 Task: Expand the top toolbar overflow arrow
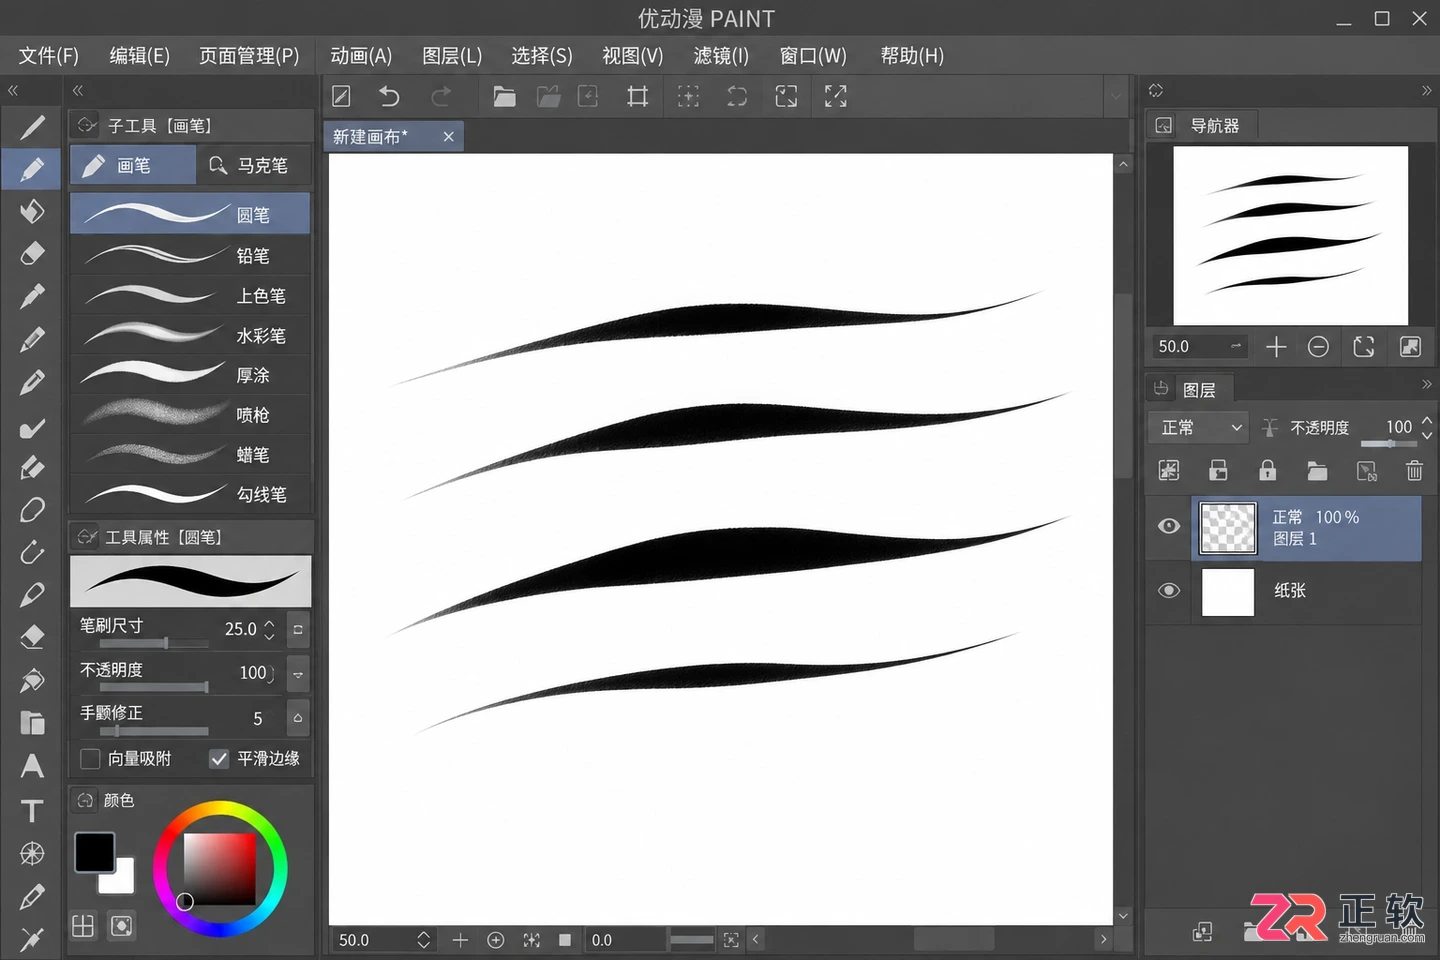click(1117, 96)
